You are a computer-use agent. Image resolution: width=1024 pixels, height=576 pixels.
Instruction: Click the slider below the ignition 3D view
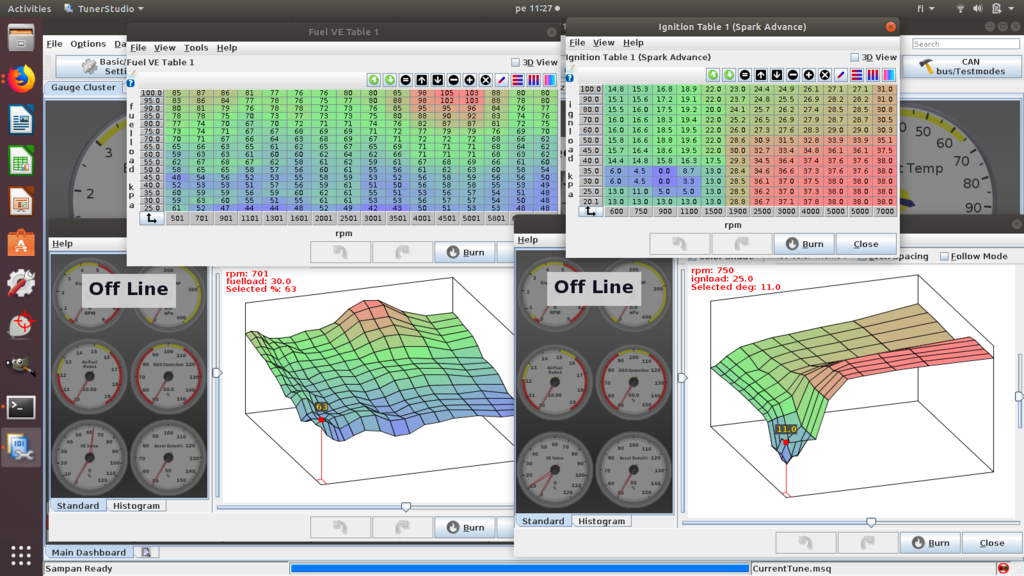(x=871, y=522)
